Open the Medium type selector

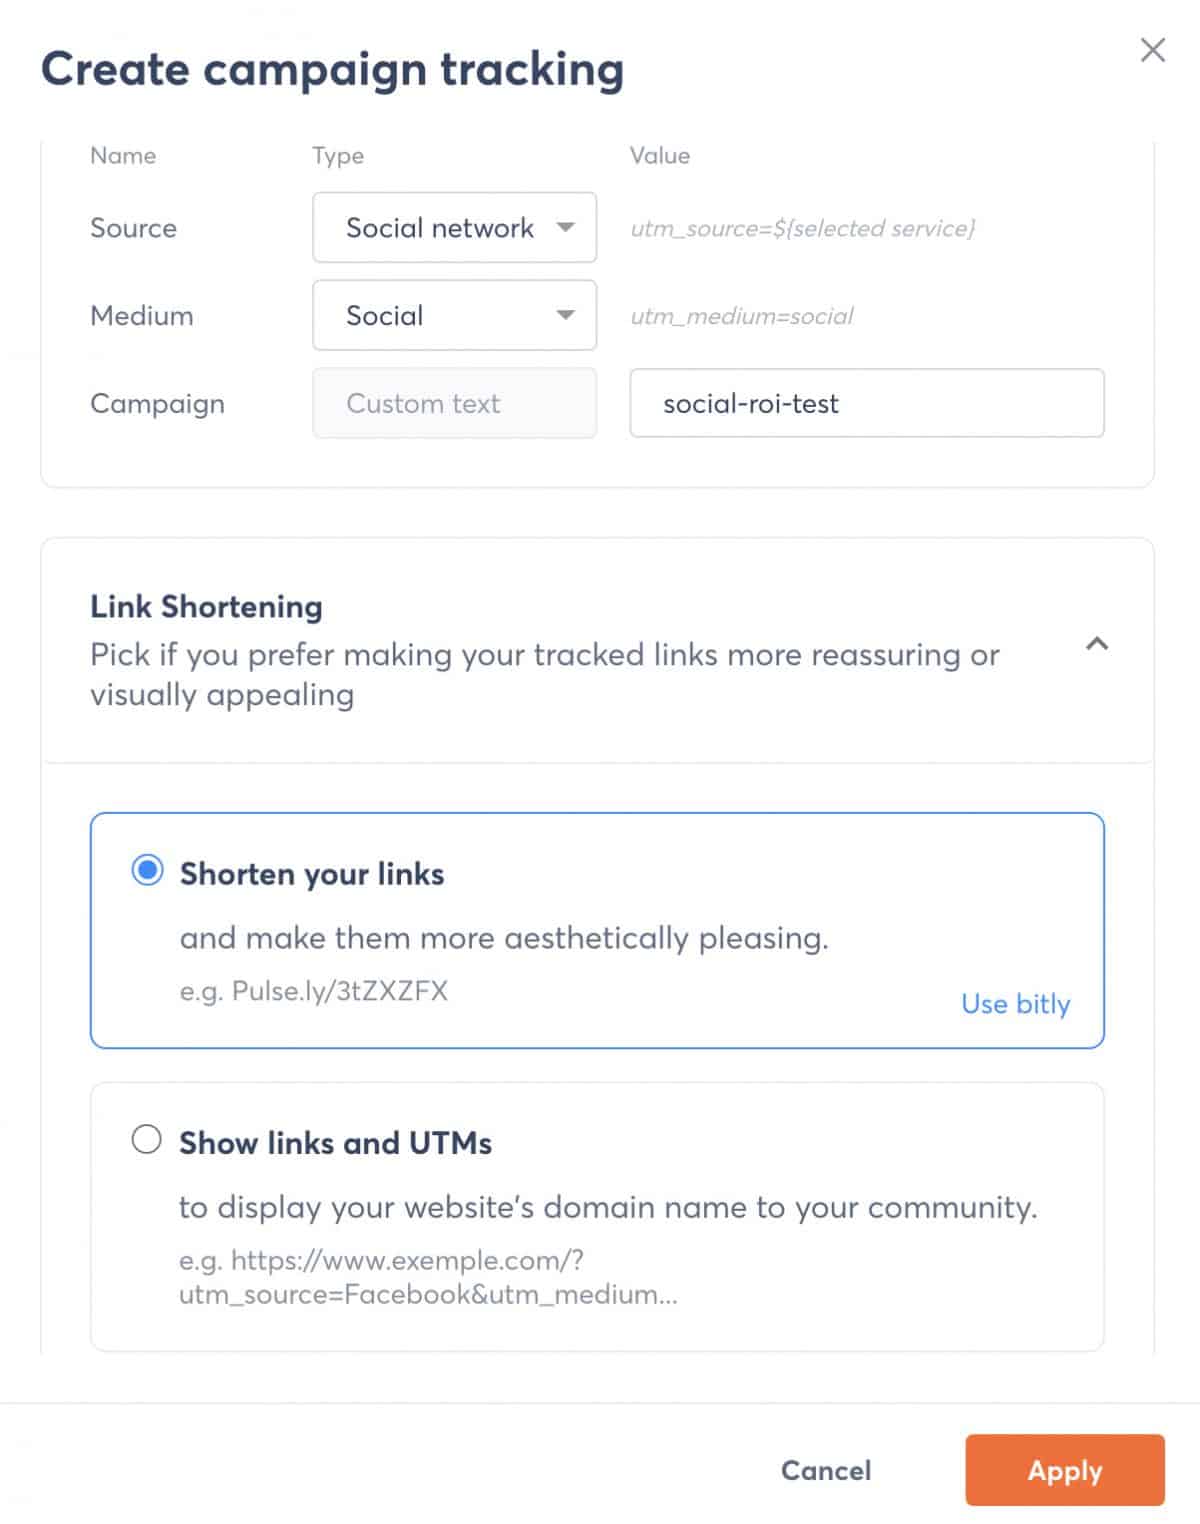(x=453, y=316)
